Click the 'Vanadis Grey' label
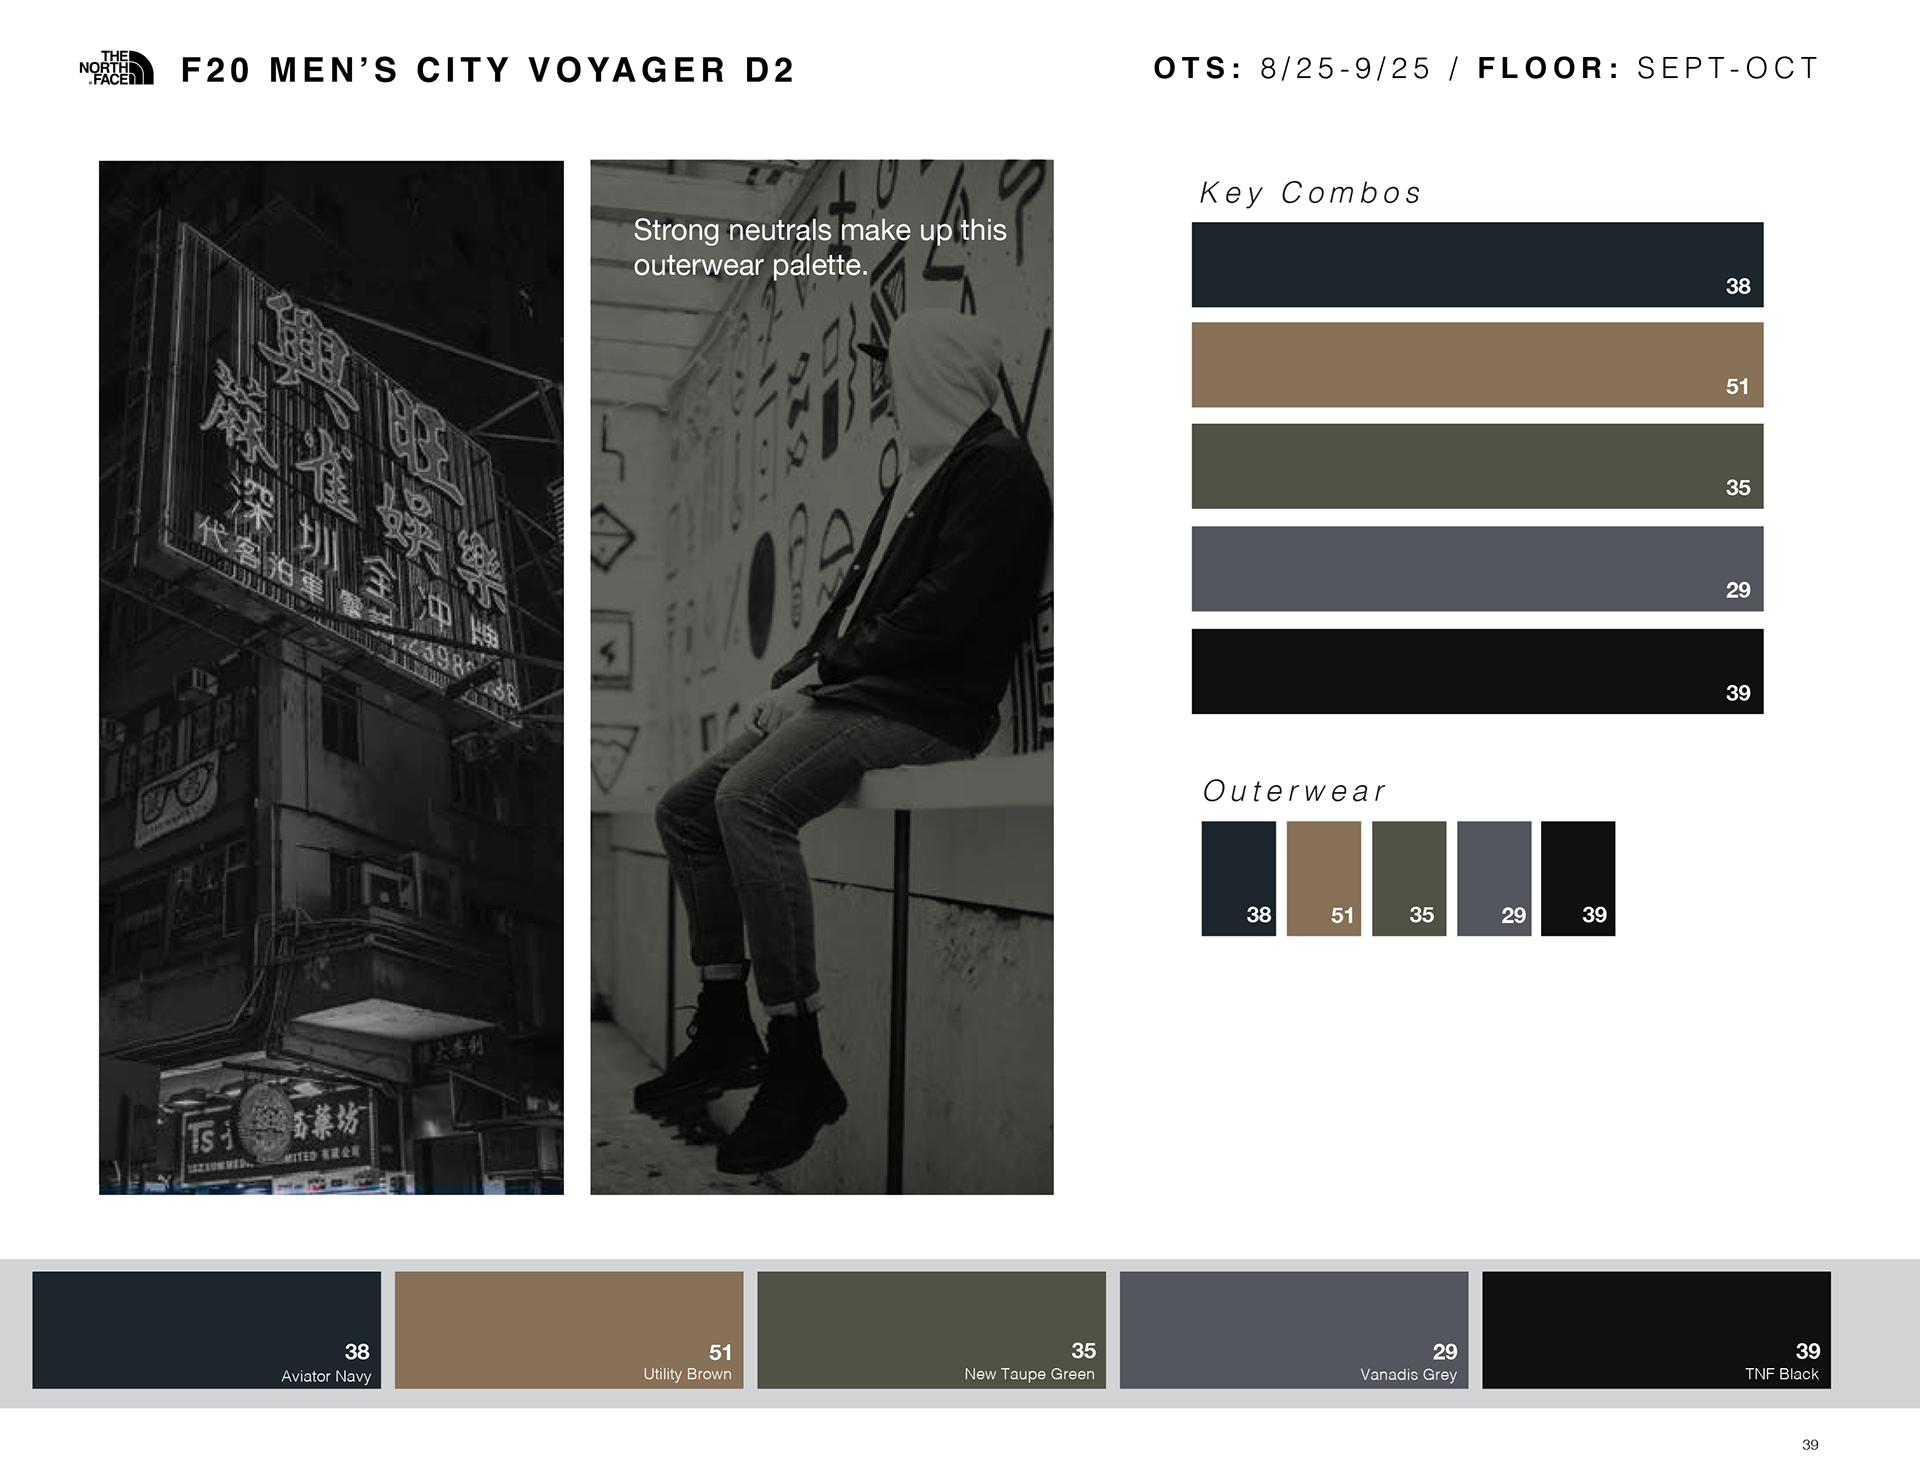Screen dimensions: 1920x1484 coord(1408,1375)
